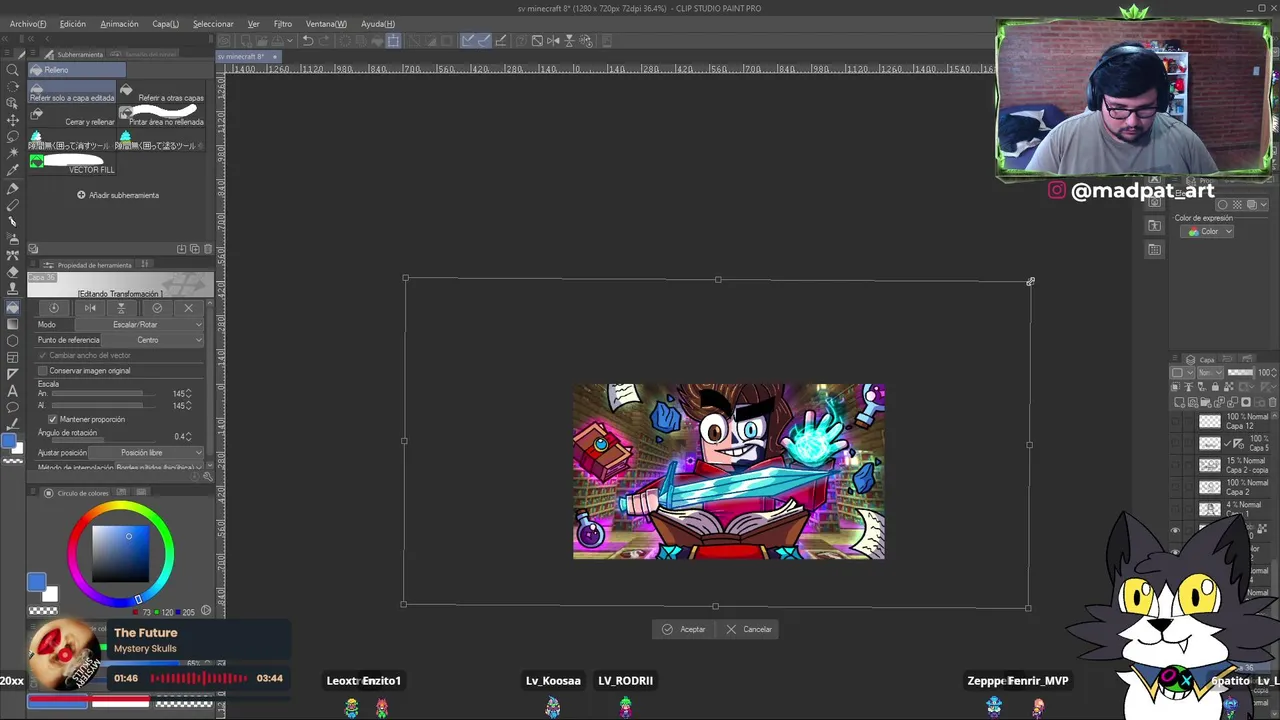The width and height of the screenshot is (1280, 720).
Task: Toggle Conservar imagen original checkbox
Action: [43, 371]
